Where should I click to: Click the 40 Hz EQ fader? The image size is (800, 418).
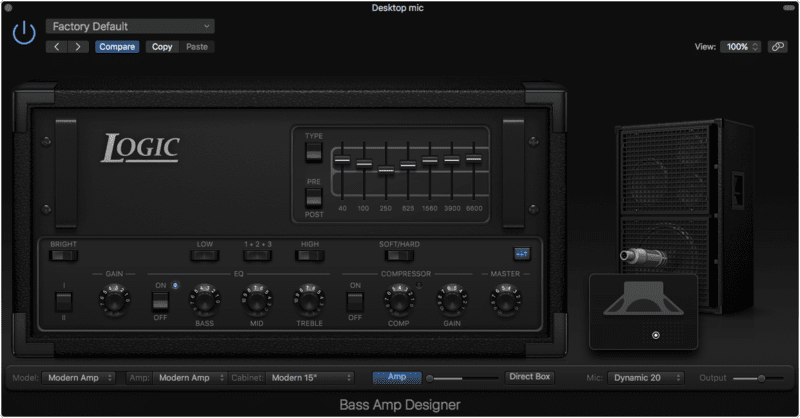pyautogui.click(x=342, y=160)
